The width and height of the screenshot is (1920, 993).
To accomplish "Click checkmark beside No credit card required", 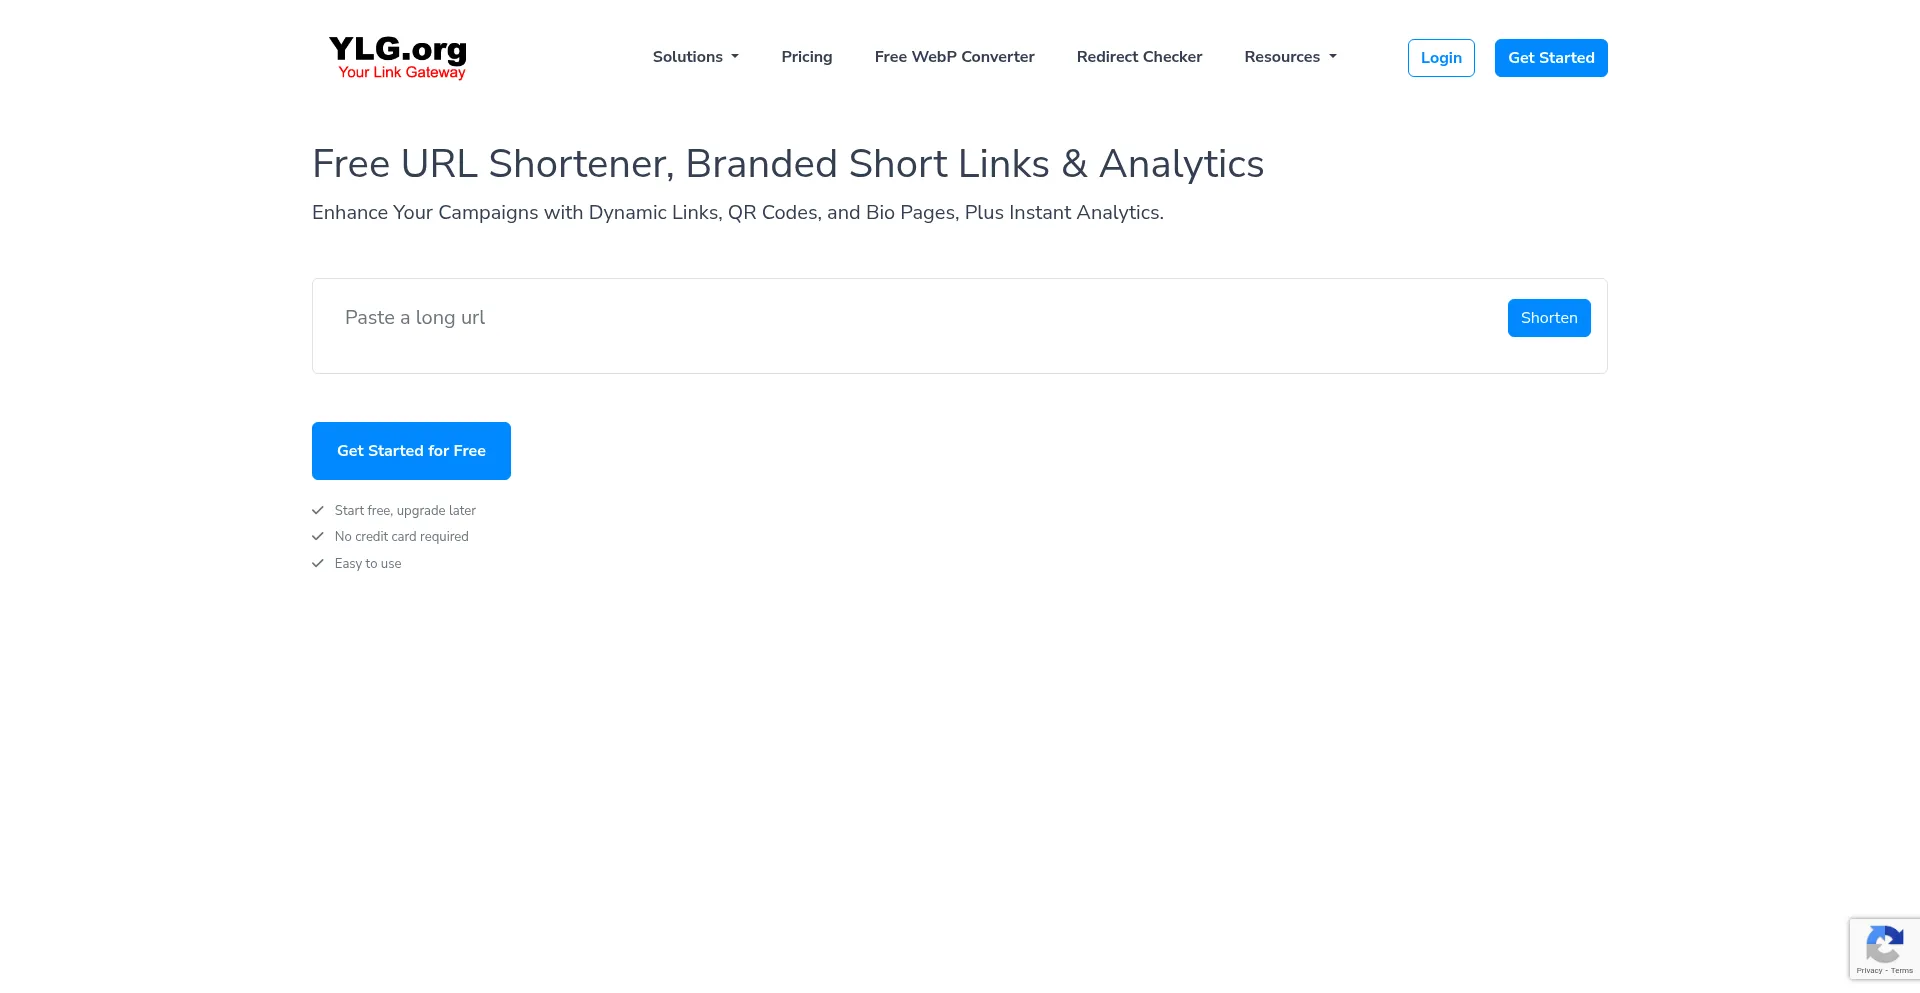I will tap(318, 537).
